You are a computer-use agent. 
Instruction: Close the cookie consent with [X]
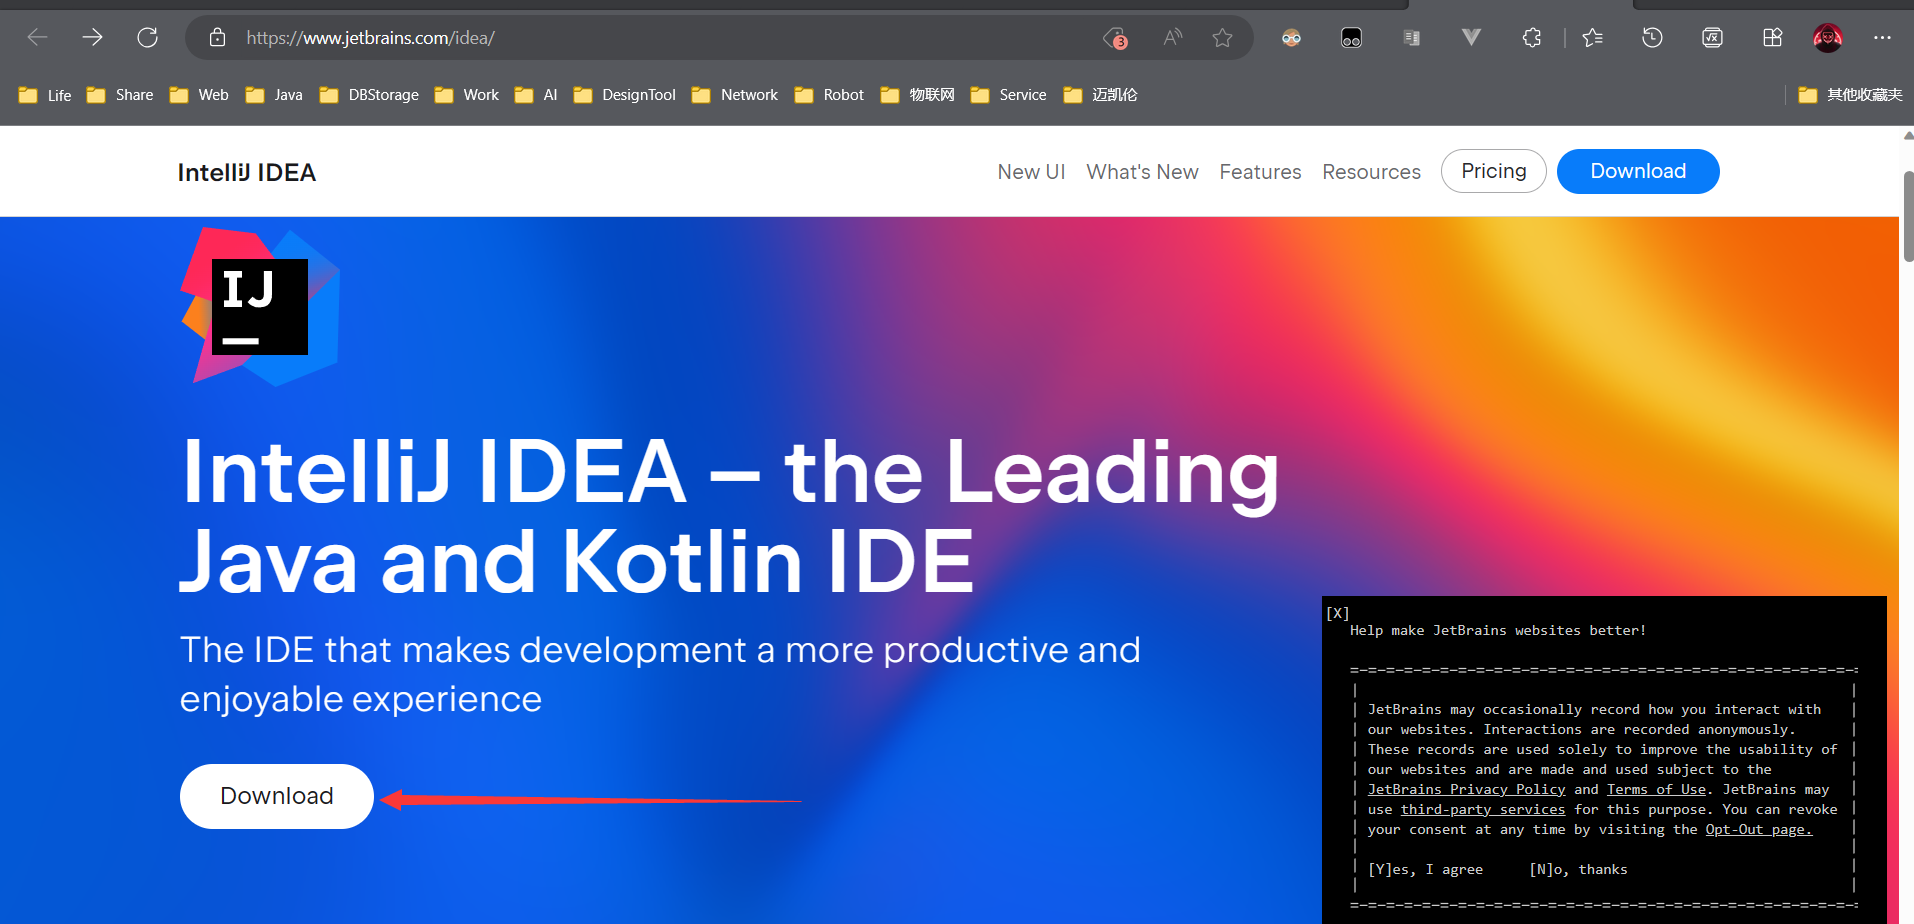[x=1338, y=613]
